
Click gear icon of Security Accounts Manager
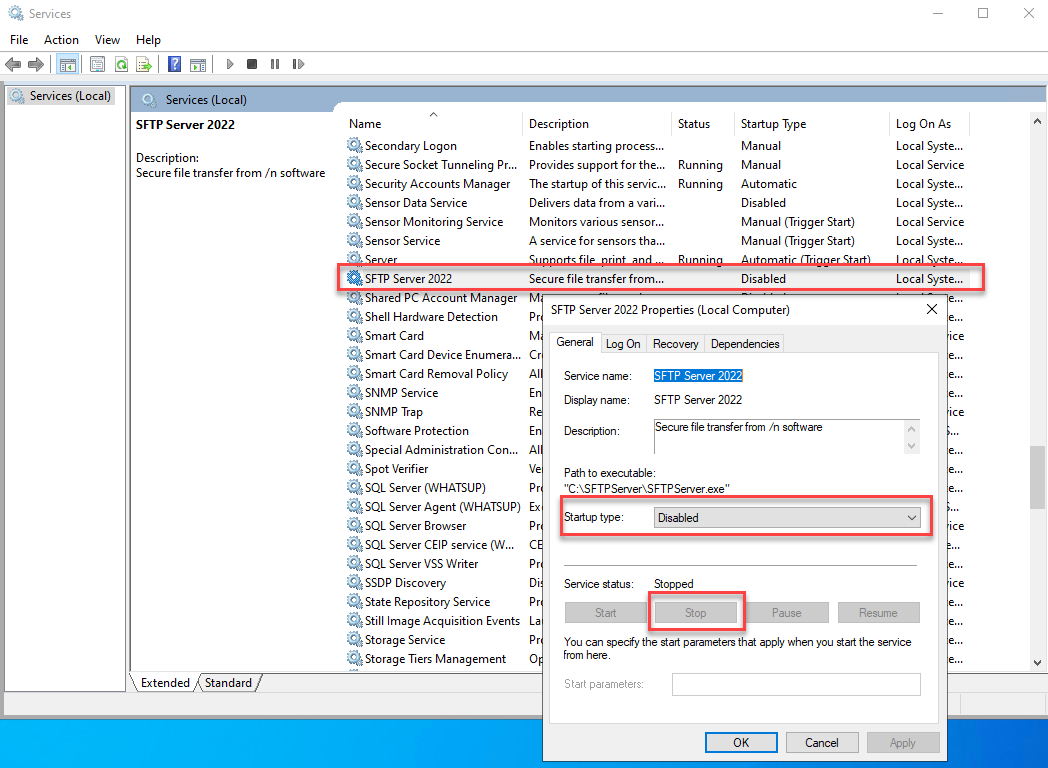(355, 183)
